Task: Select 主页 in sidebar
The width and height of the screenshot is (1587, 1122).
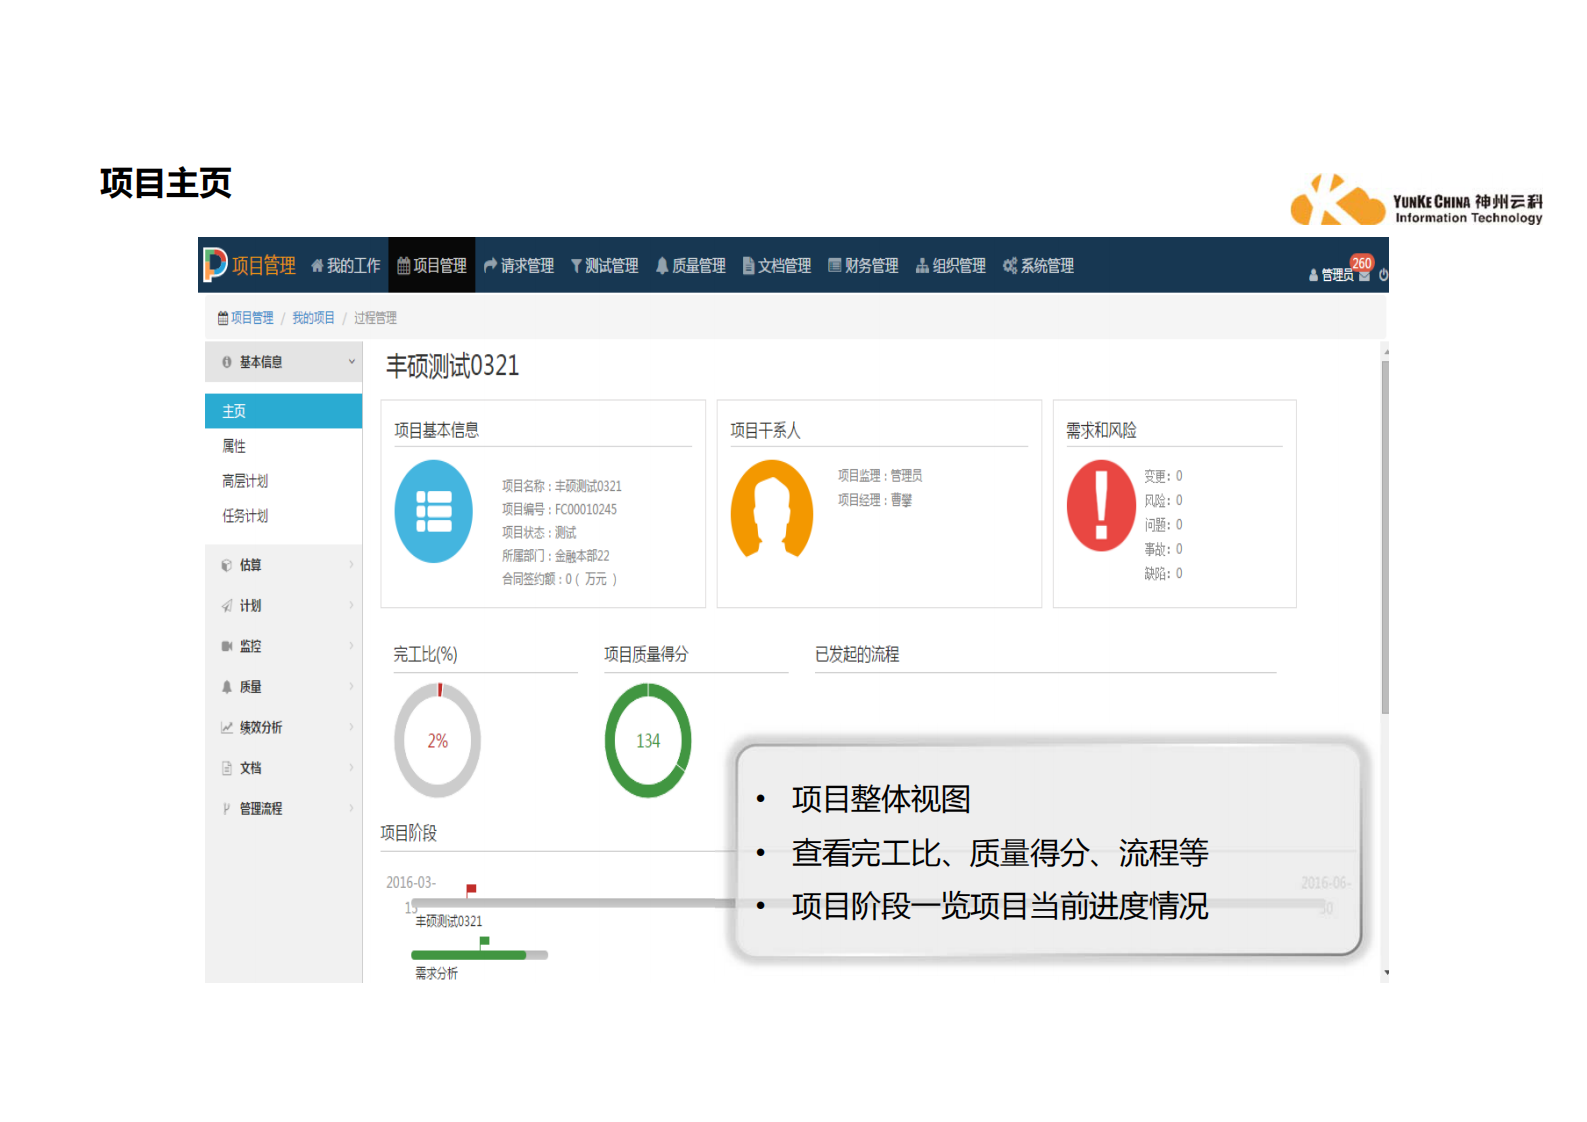Action: click(284, 411)
